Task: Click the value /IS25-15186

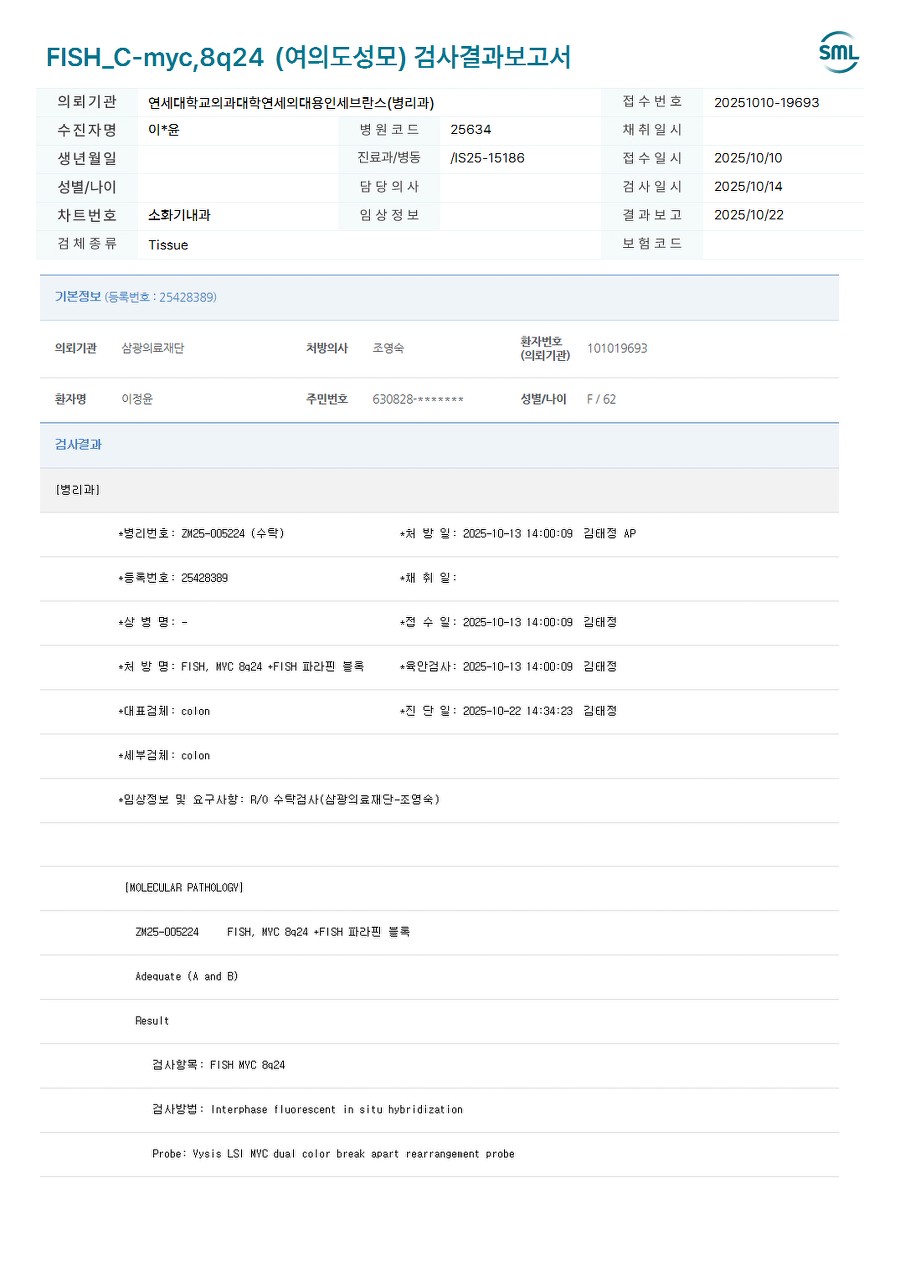Action: (x=488, y=158)
